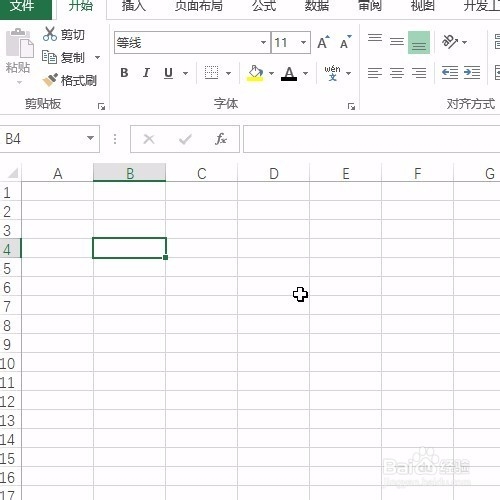Open the text orientation dropdown arrow
500x500 pixels.
464,42
